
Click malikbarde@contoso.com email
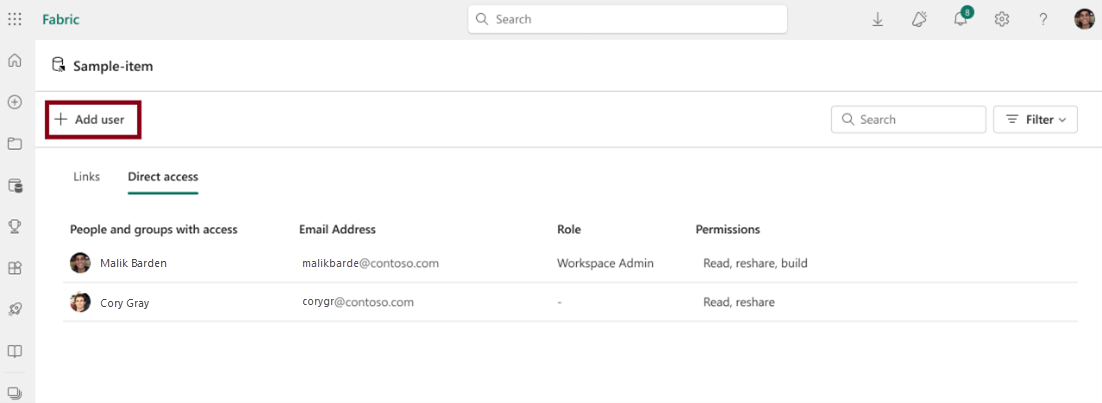tap(370, 264)
